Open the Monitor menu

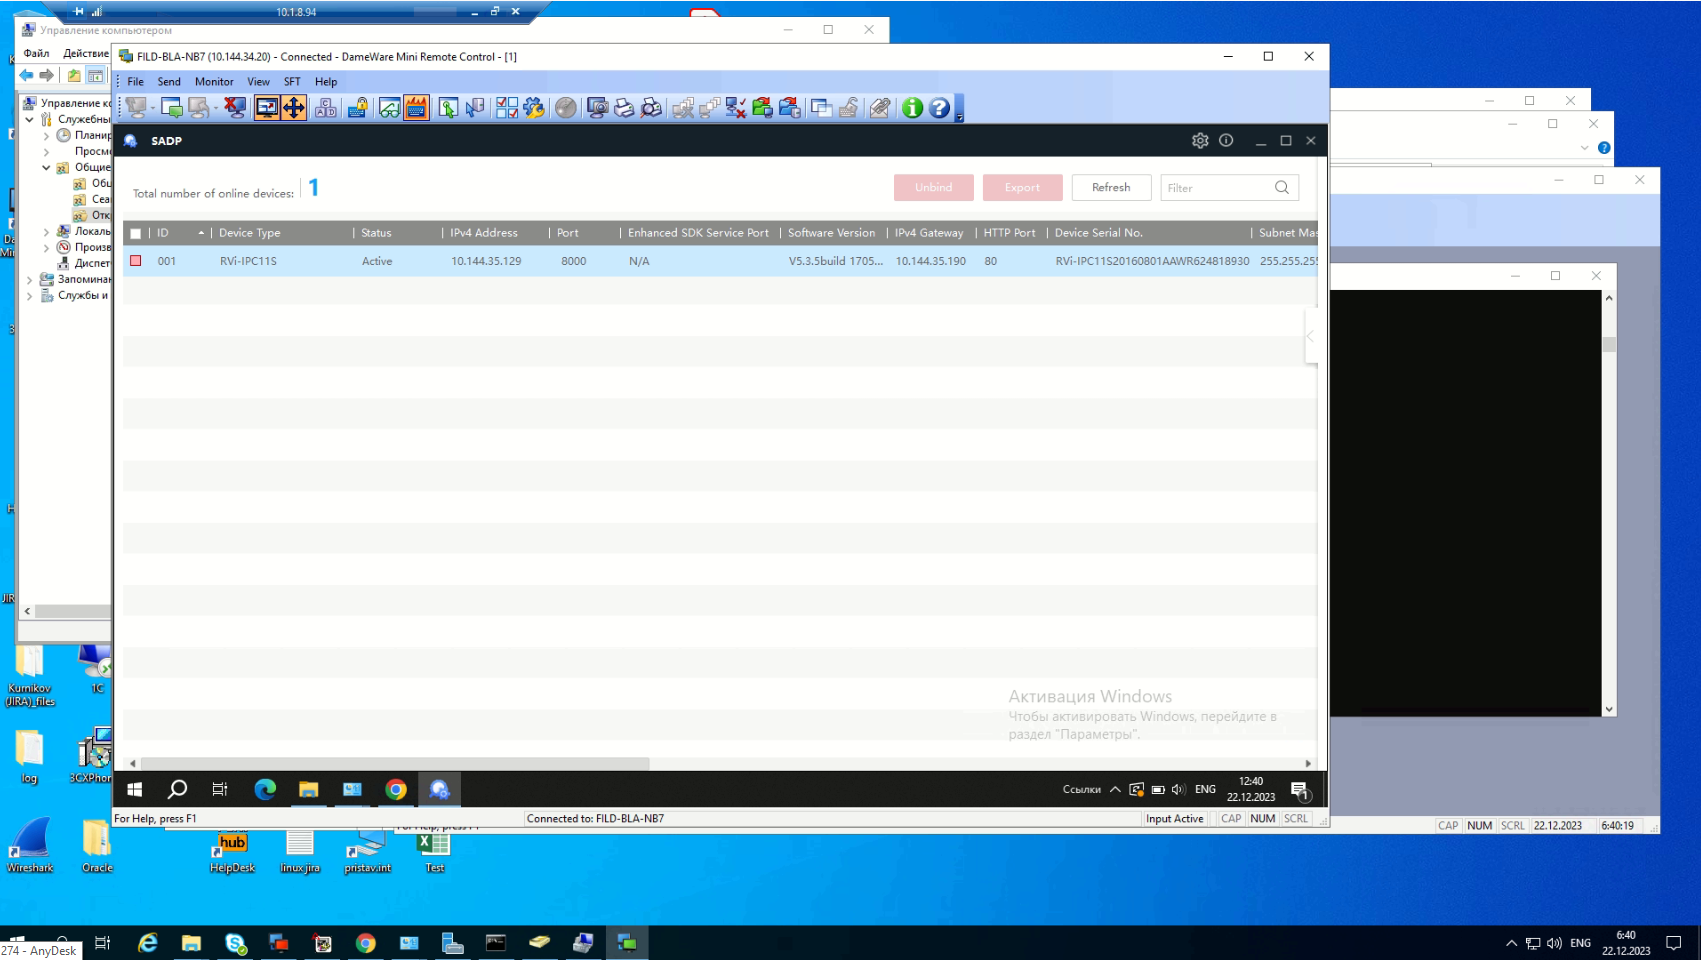214,82
